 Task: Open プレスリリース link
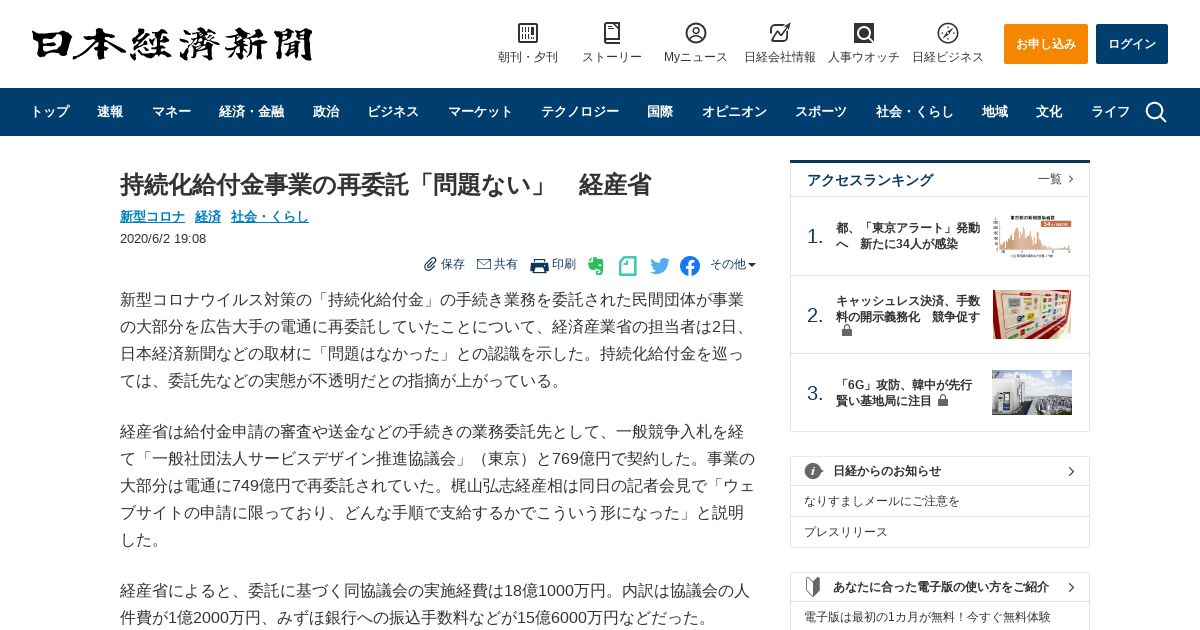tap(846, 532)
